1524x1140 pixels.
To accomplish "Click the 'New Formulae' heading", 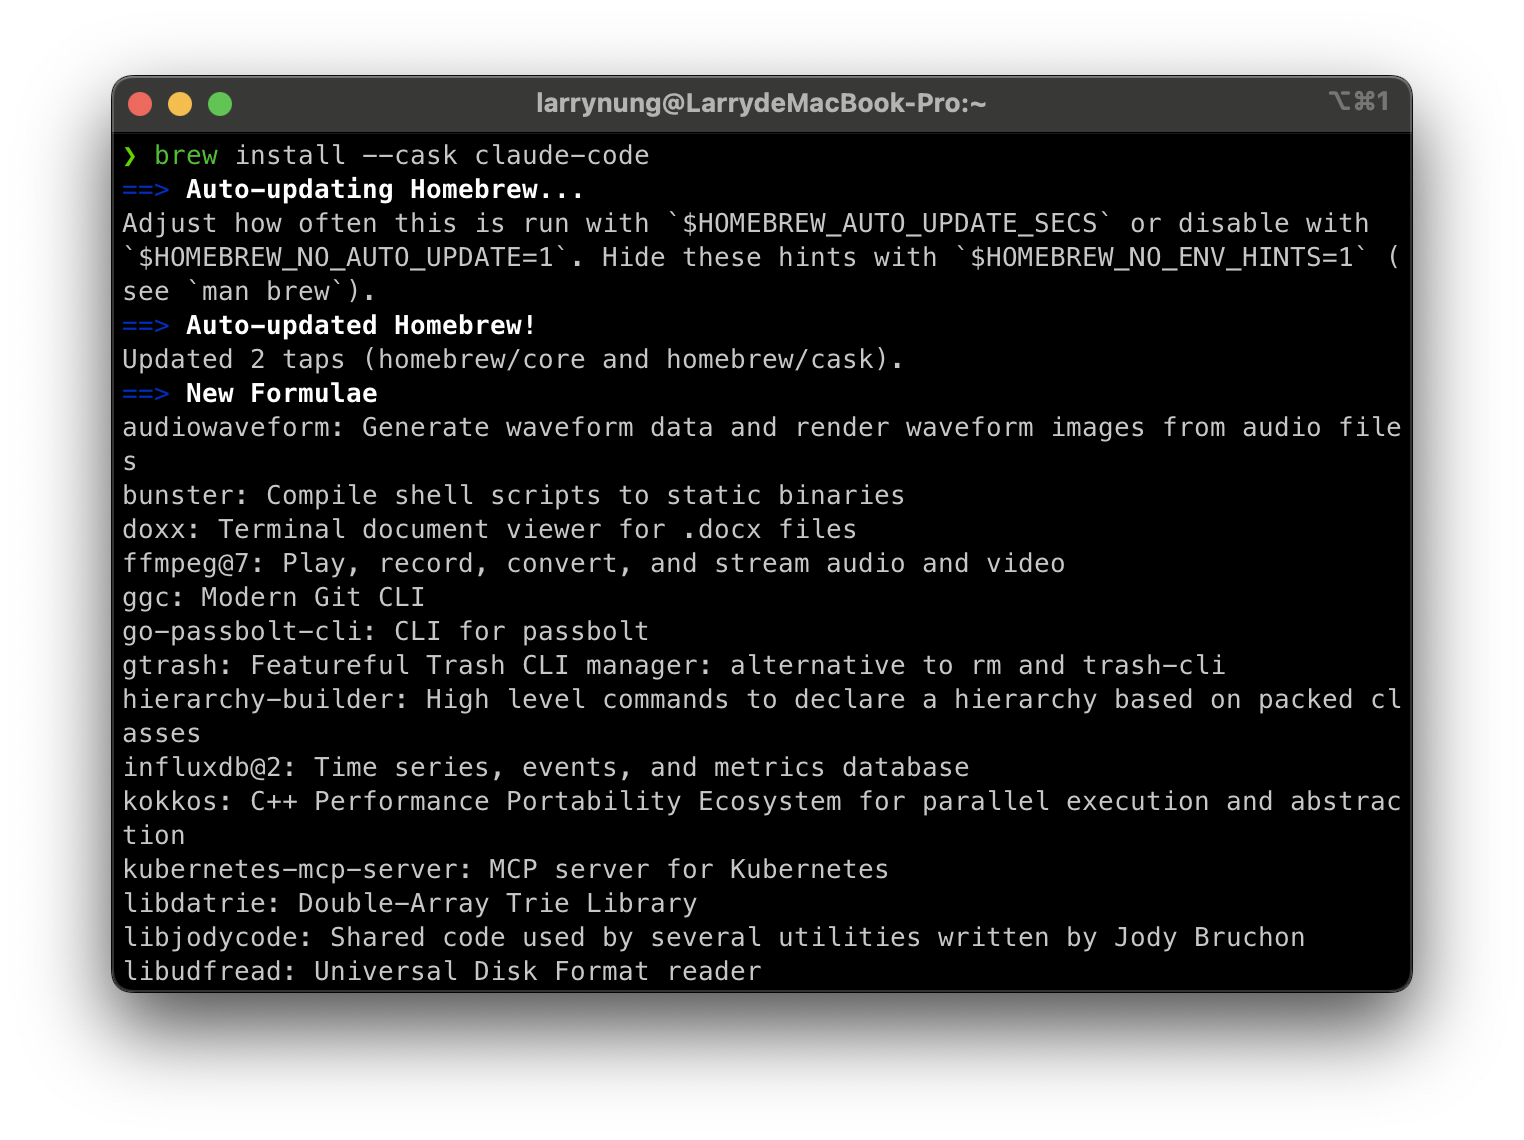I will click(x=282, y=394).
